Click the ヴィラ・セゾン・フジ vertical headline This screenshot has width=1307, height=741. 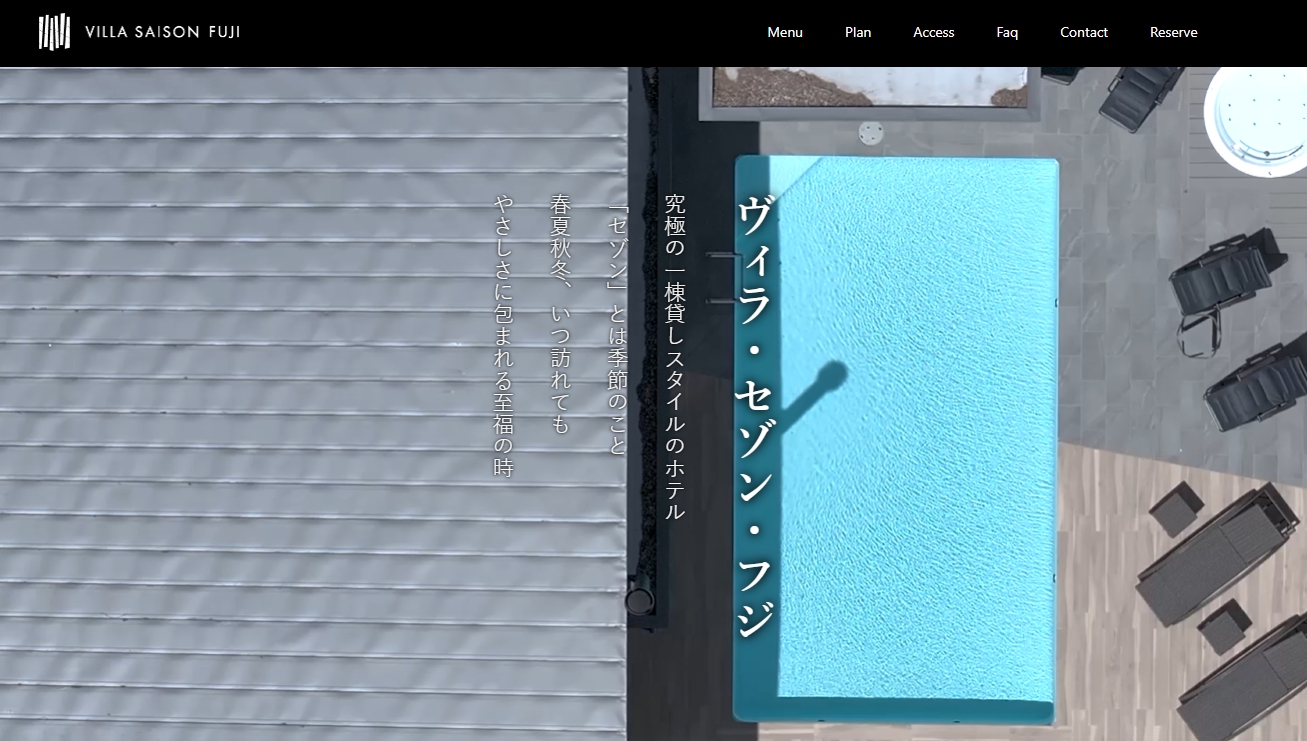[754, 416]
